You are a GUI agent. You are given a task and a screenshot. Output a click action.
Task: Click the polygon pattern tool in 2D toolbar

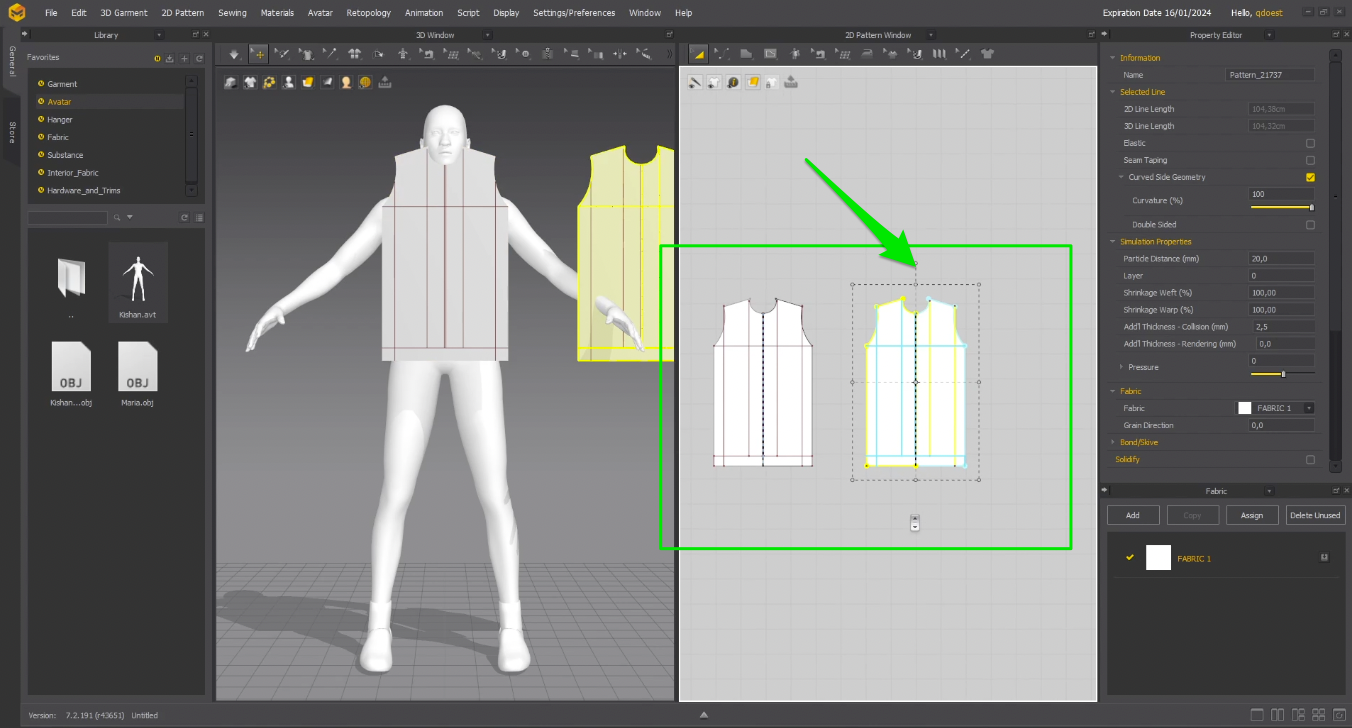746,54
